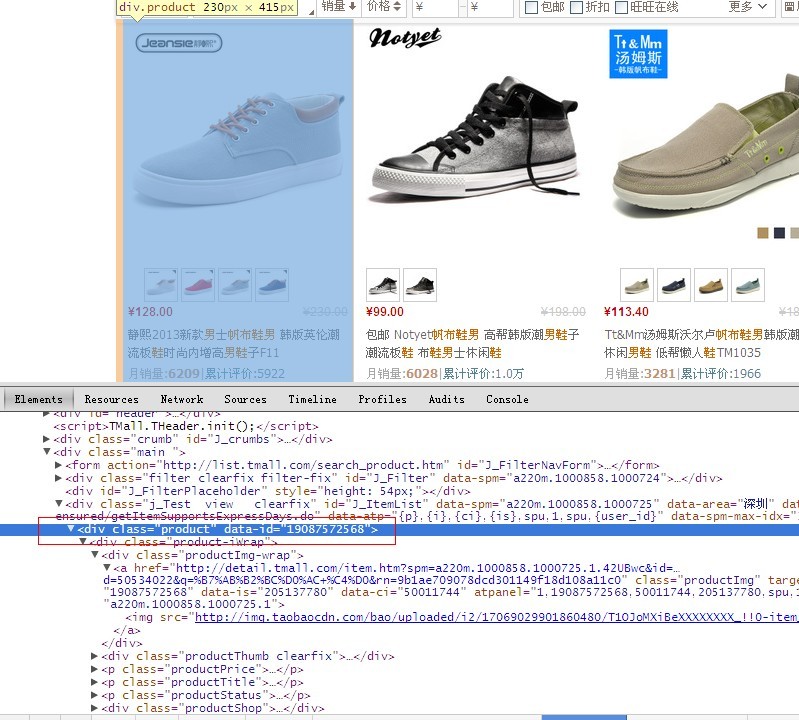Switch to the Resources tab

[111, 399]
